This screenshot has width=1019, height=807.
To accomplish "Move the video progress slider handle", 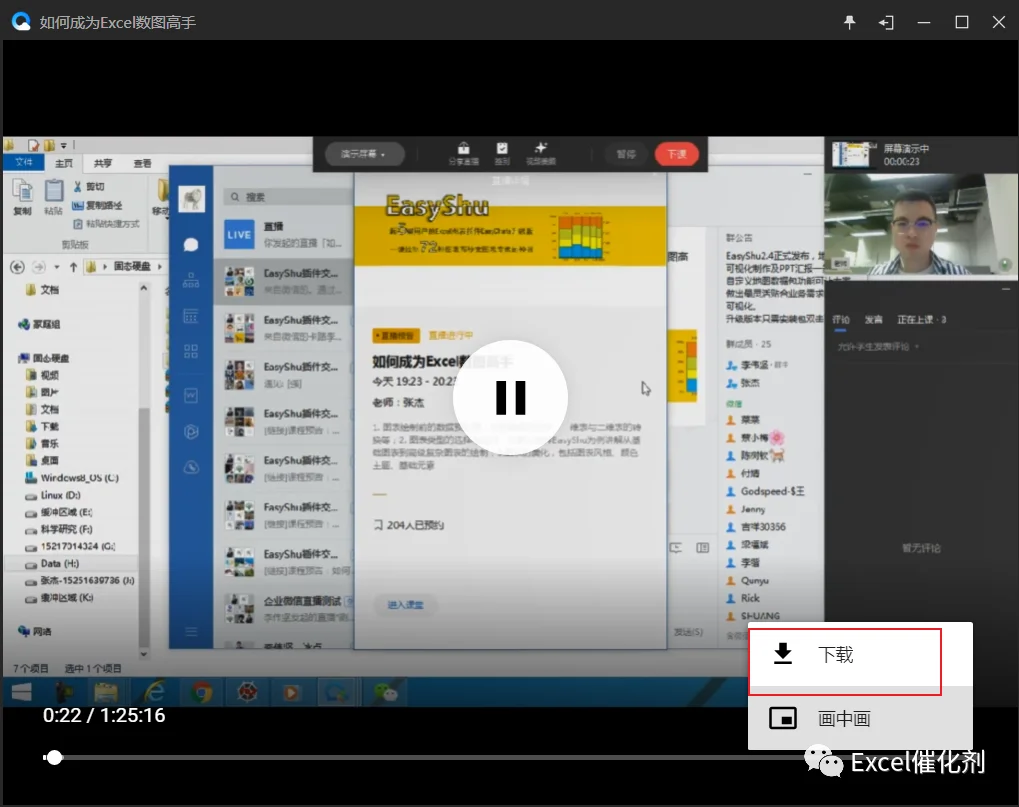I will tap(55, 758).
